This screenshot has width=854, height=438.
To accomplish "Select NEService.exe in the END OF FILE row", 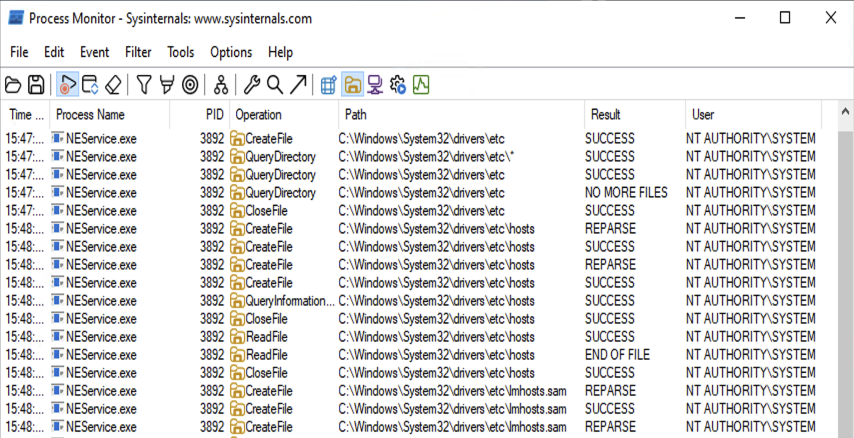I will click(101, 355).
